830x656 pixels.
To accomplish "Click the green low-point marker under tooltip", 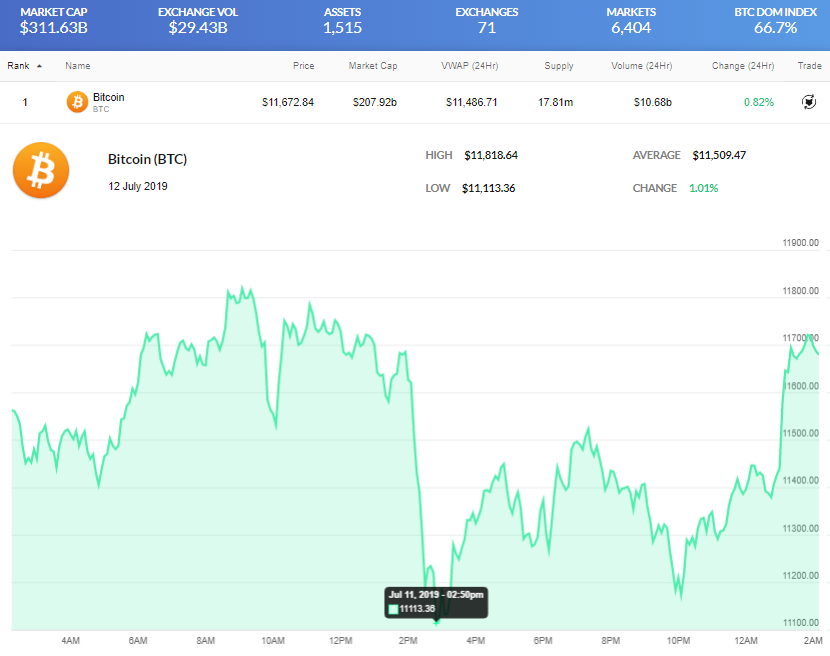I will (436, 623).
